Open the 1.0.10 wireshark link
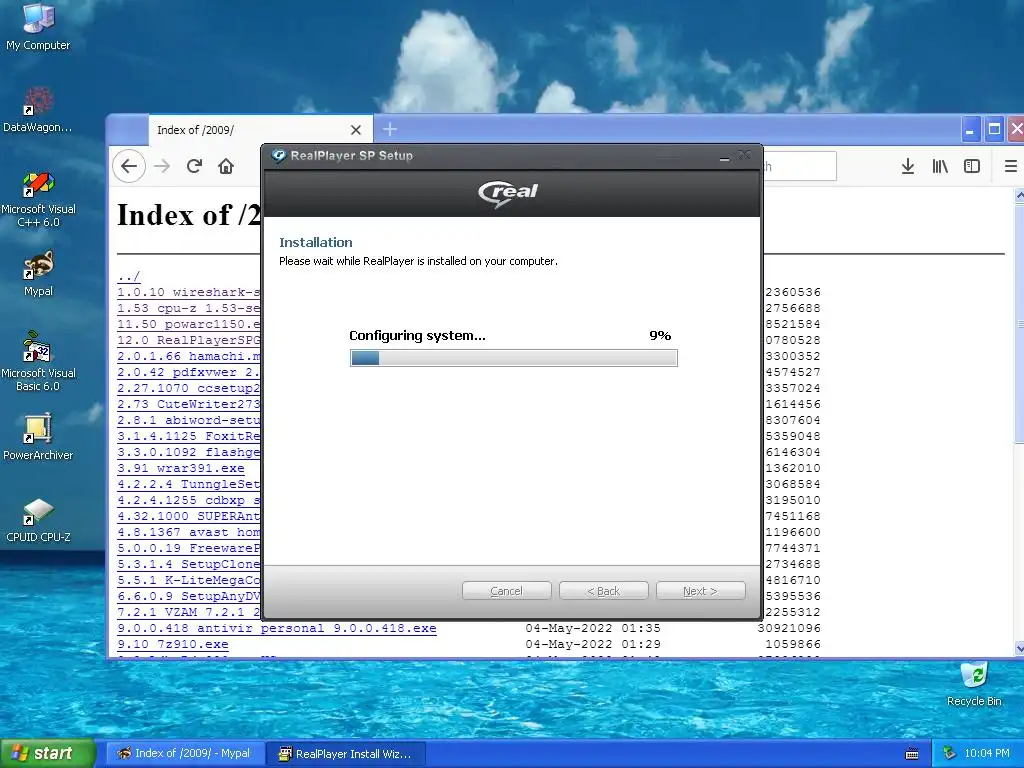This screenshot has height=768, width=1024. (x=189, y=292)
